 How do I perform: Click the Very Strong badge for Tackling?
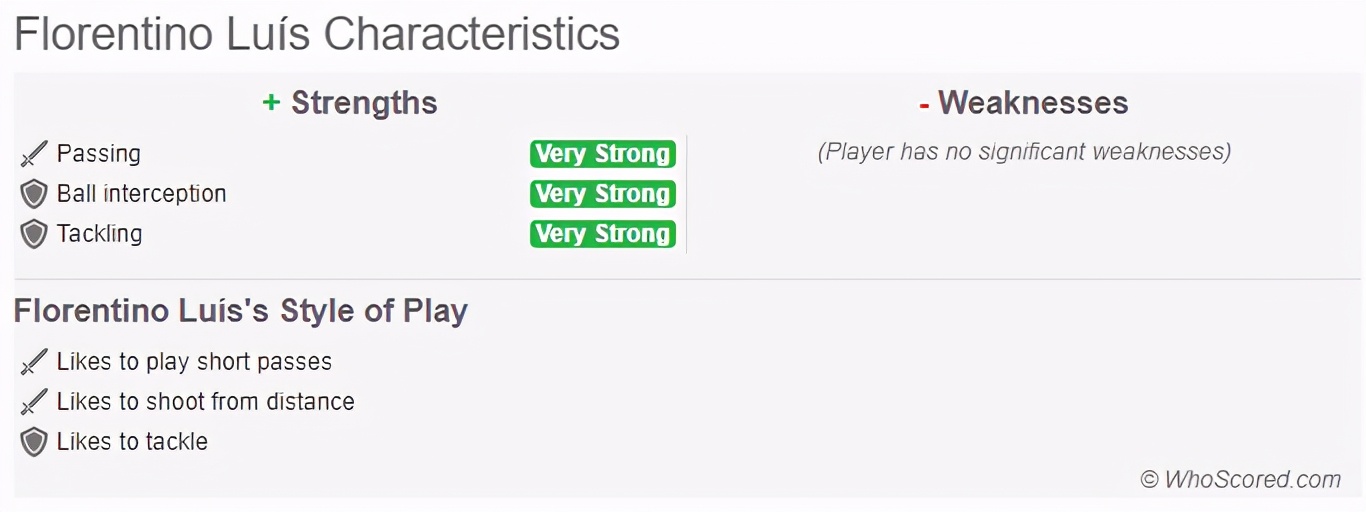point(602,234)
